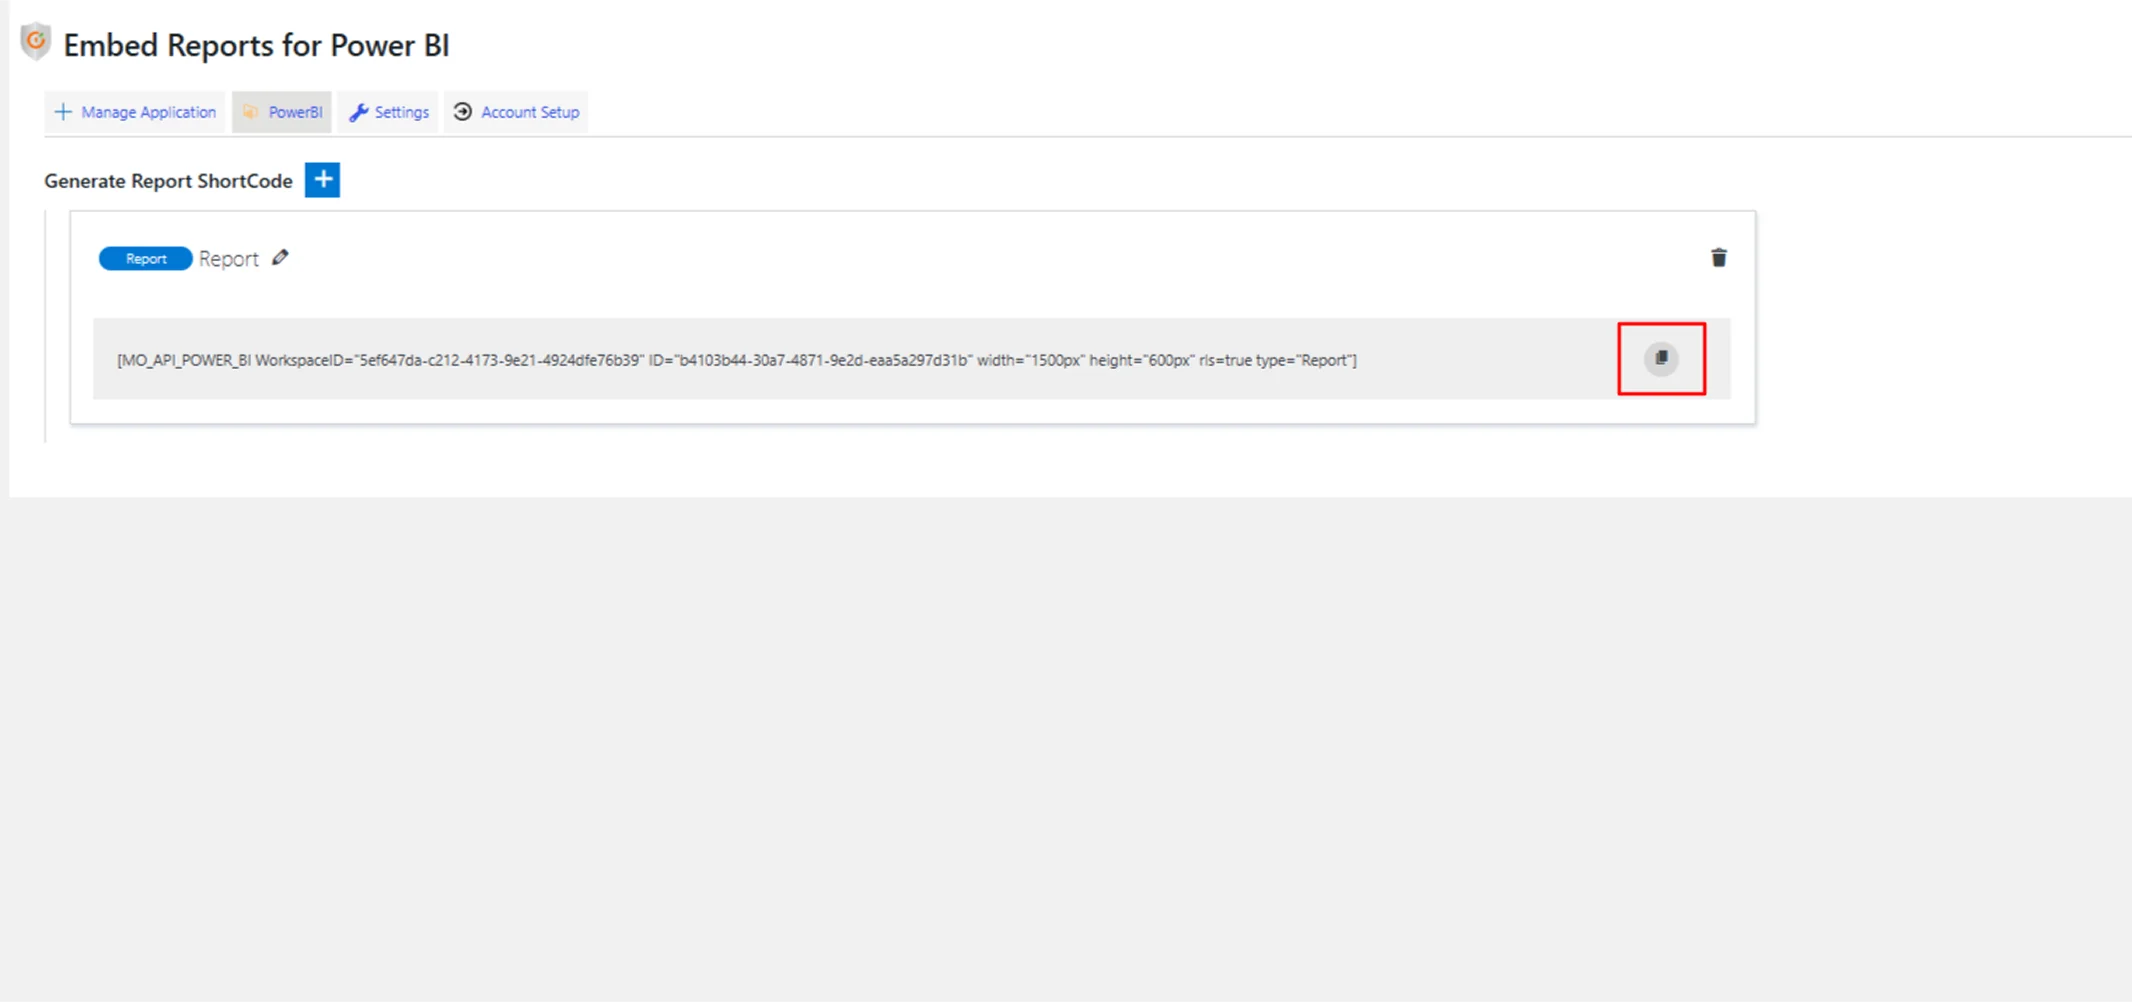
Task: Click the miniOrange shield logo icon
Action: 36,42
